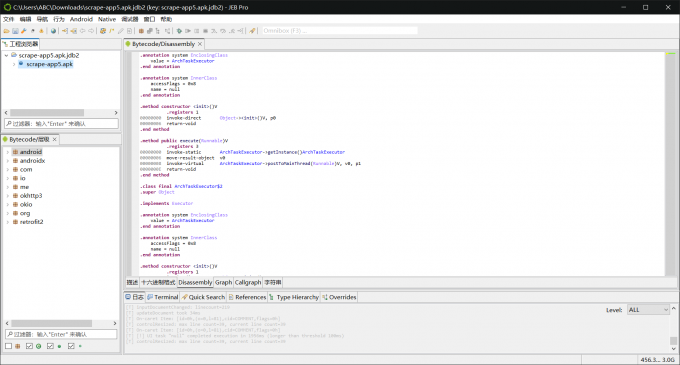Uncheck the fields small-dot filter checkbox
This screenshot has height=365, width=680.
71,346
